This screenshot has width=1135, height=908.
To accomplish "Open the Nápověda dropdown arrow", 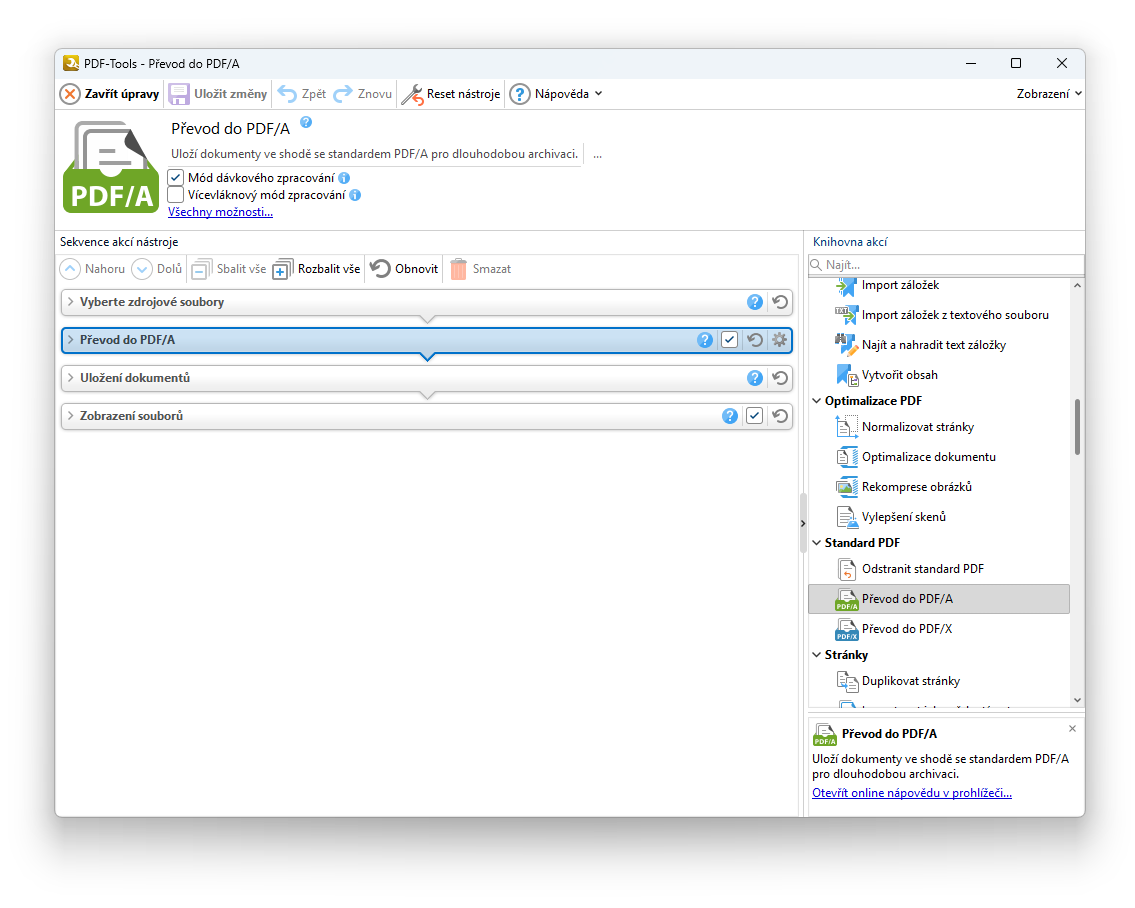I will coord(599,94).
